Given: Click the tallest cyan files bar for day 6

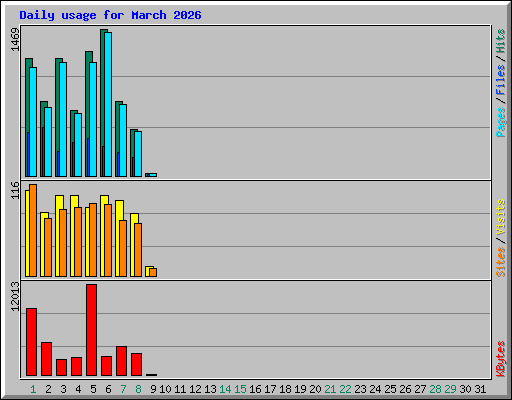Looking at the screenshot, I should click(x=108, y=104).
